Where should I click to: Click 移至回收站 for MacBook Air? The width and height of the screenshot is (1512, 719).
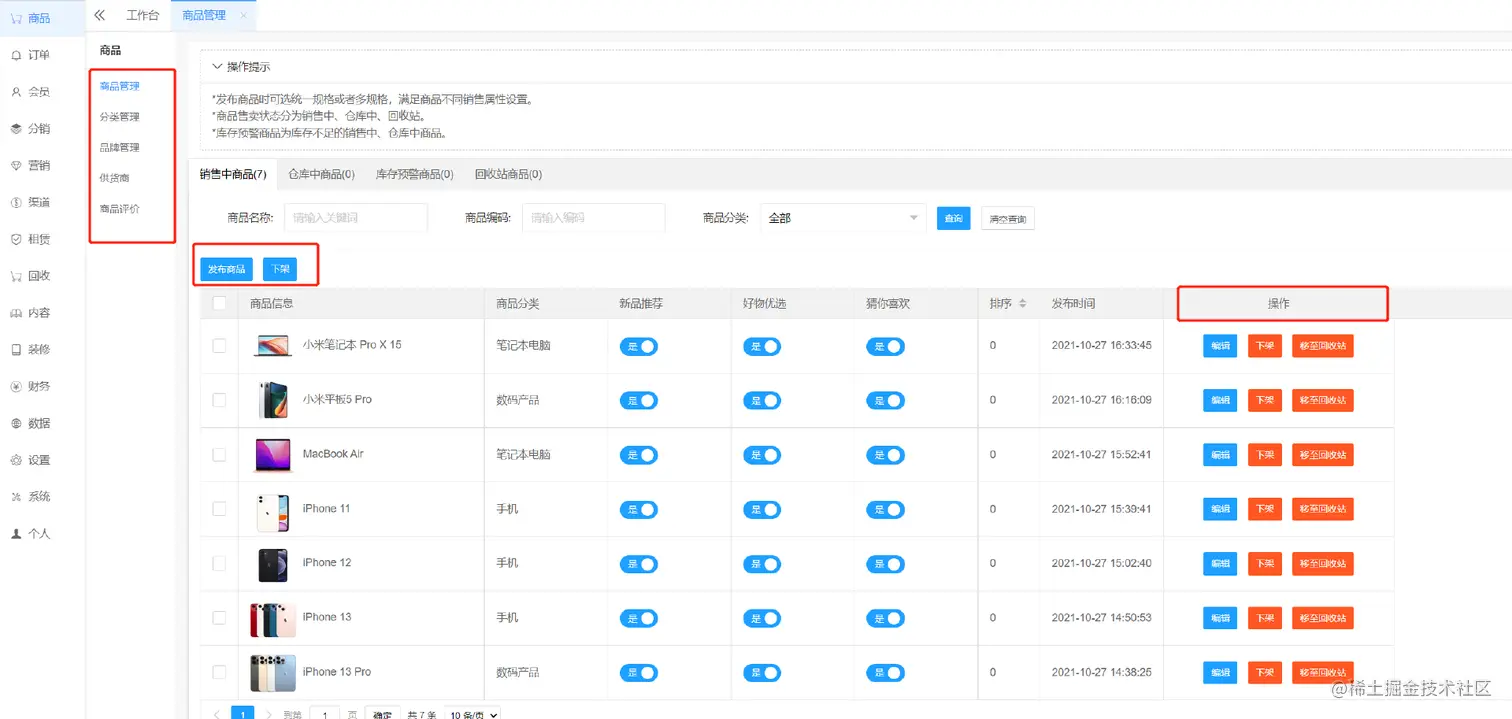1323,455
